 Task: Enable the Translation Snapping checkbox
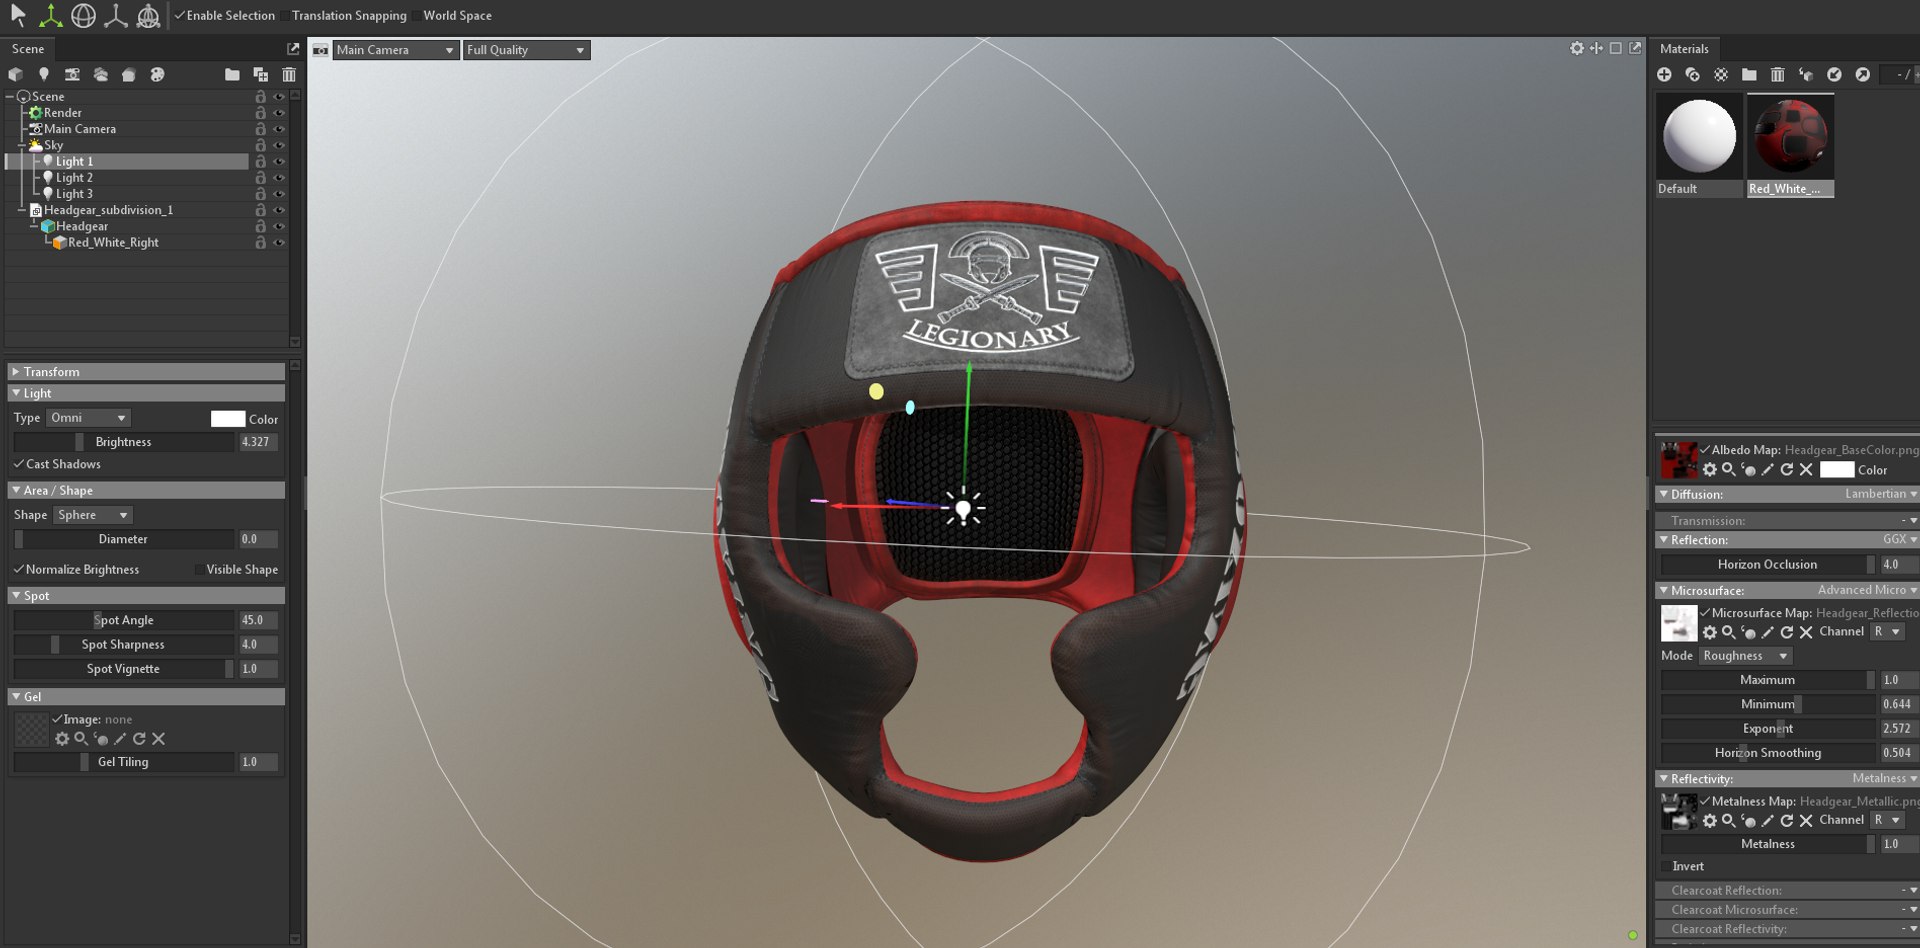pyautogui.click(x=286, y=15)
